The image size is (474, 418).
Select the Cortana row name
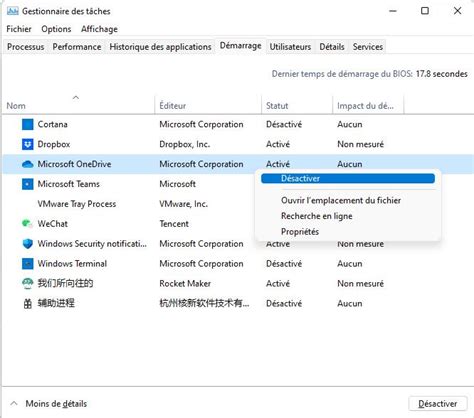pos(53,124)
